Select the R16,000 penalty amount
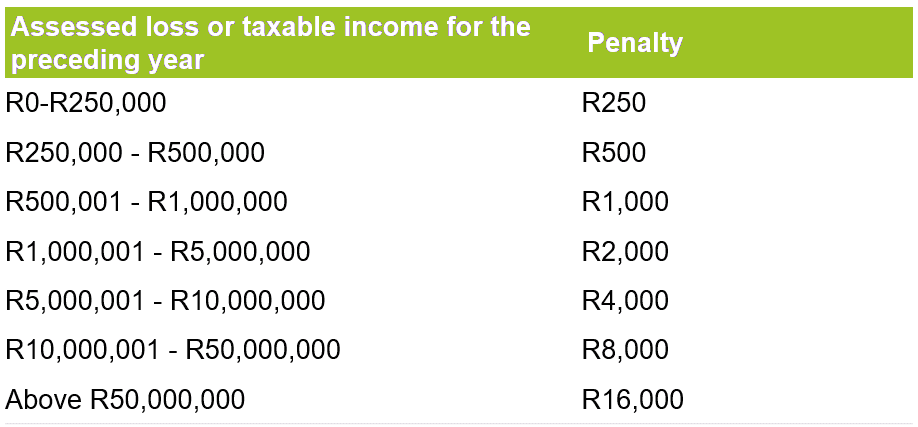The image size is (918, 427). click(633, 400)
